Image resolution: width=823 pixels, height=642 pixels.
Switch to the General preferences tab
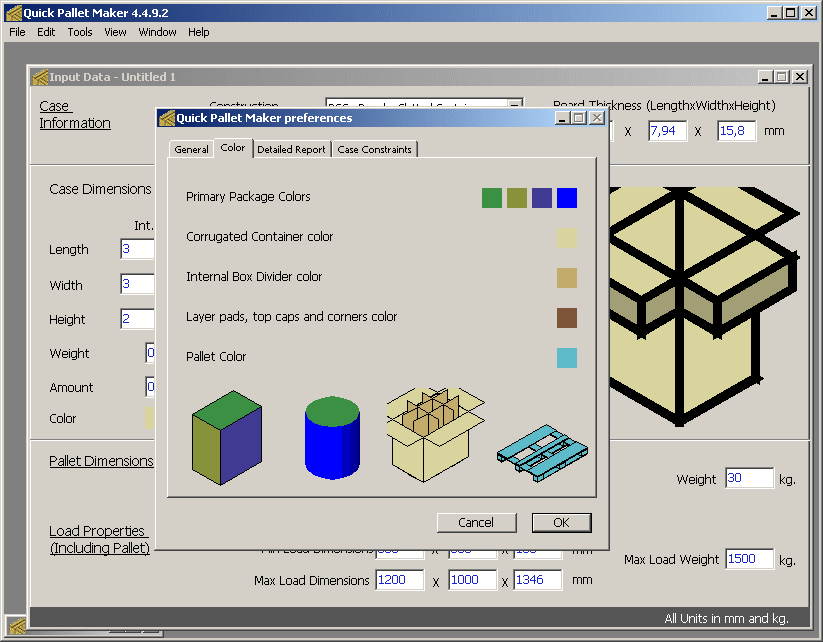coord(191,150)
